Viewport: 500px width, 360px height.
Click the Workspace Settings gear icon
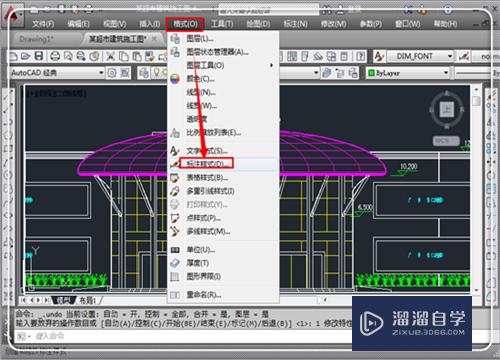pos(112,73)
